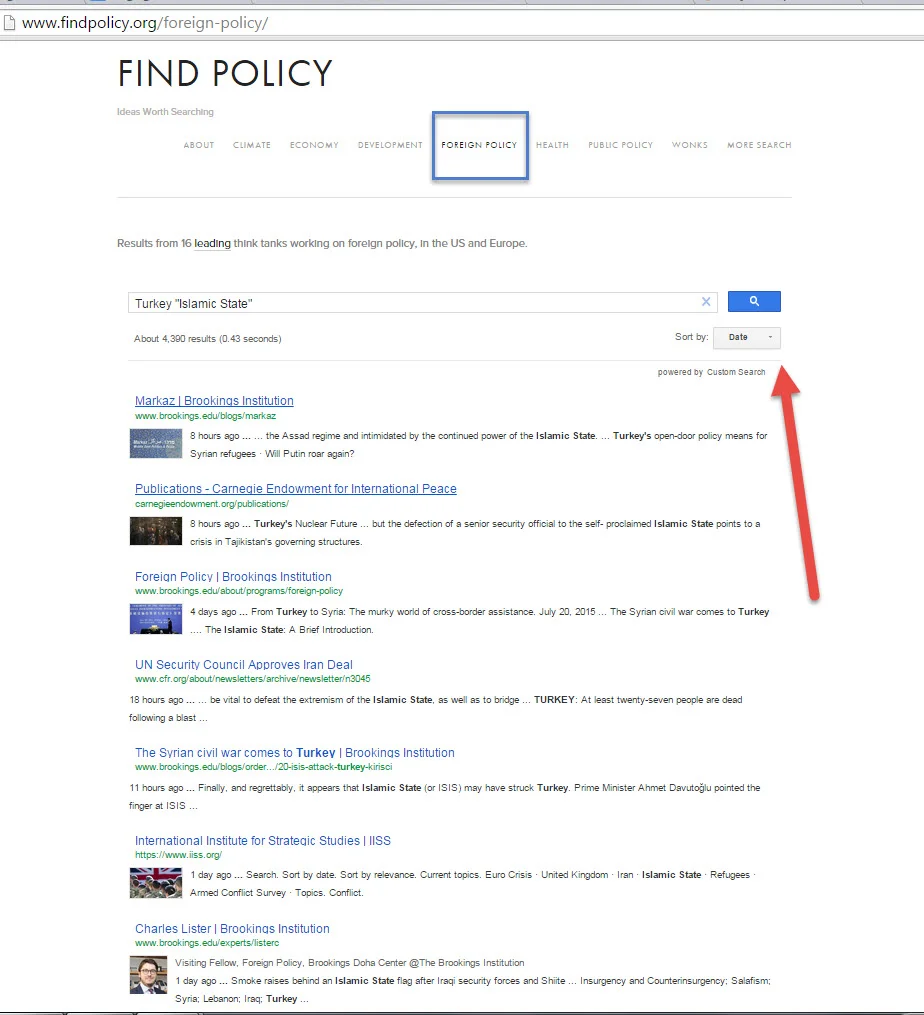Screen dimensions: 924x1015
Task: Open Publications - Carnegie Endowment result
Action: pyautogui.click(x=296, y=489)
